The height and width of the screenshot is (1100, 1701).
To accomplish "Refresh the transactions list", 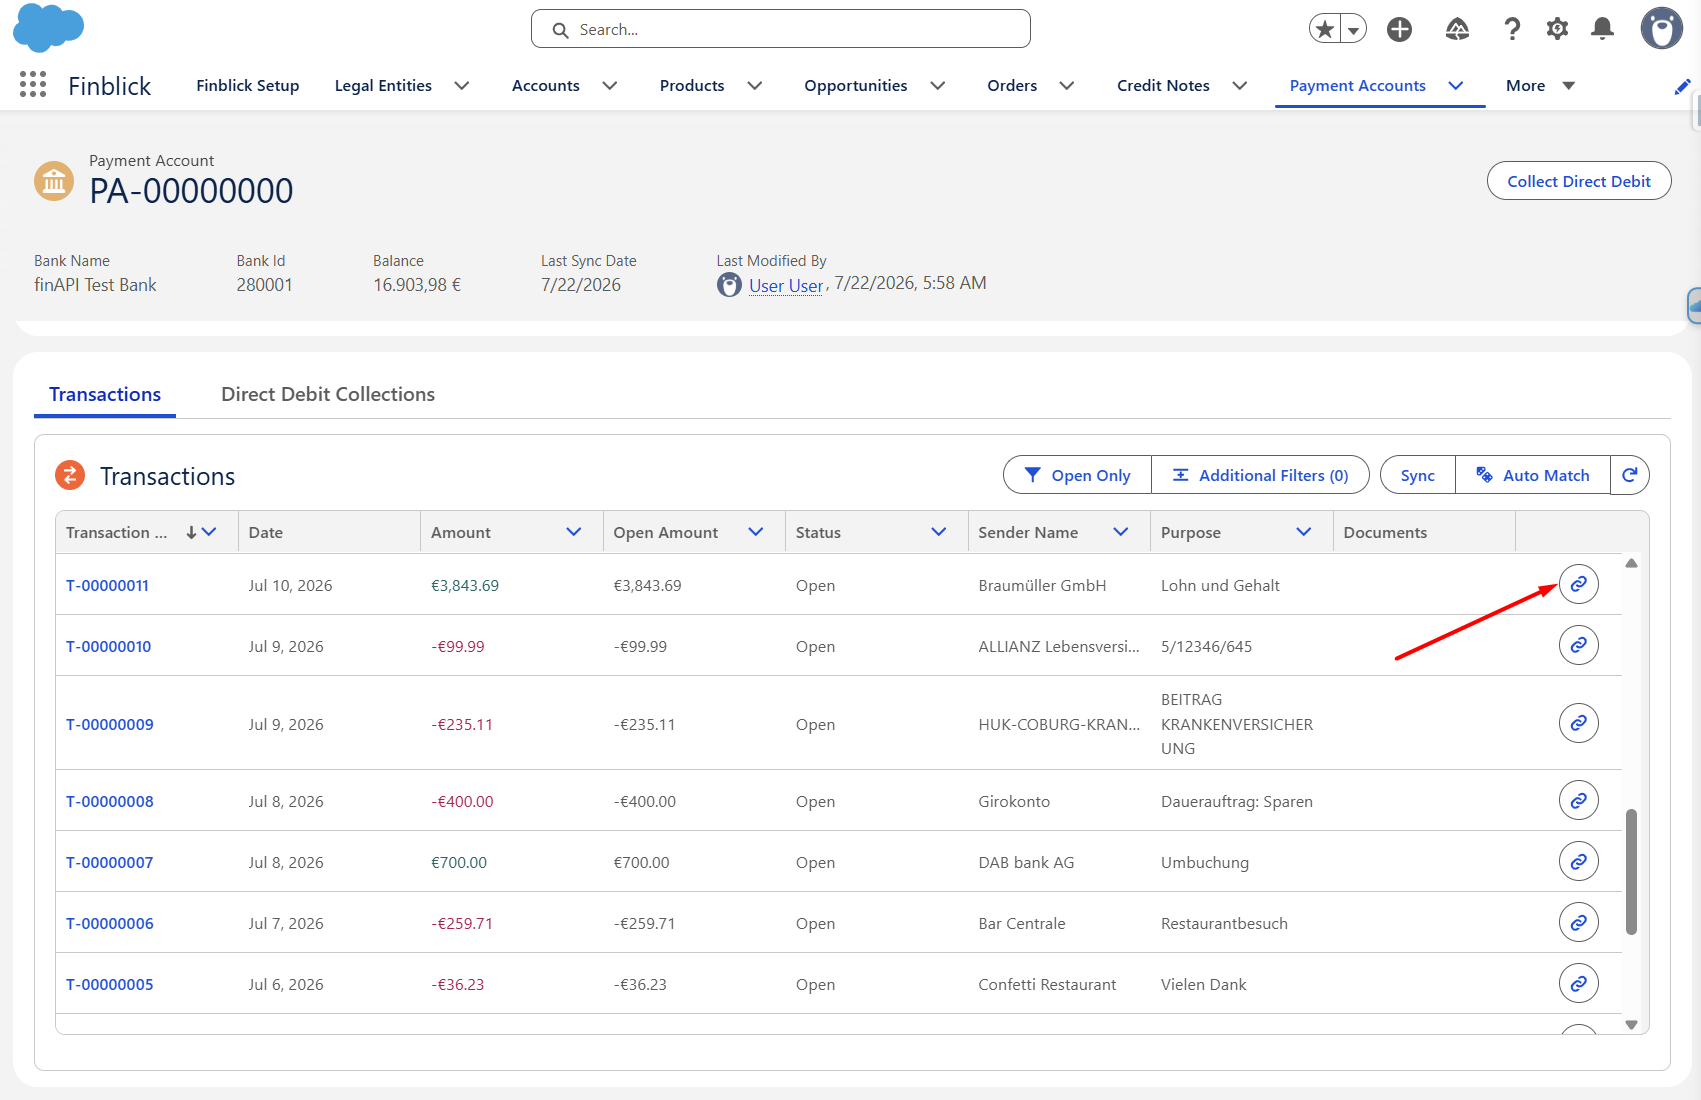I will (x=1629, y=475).
